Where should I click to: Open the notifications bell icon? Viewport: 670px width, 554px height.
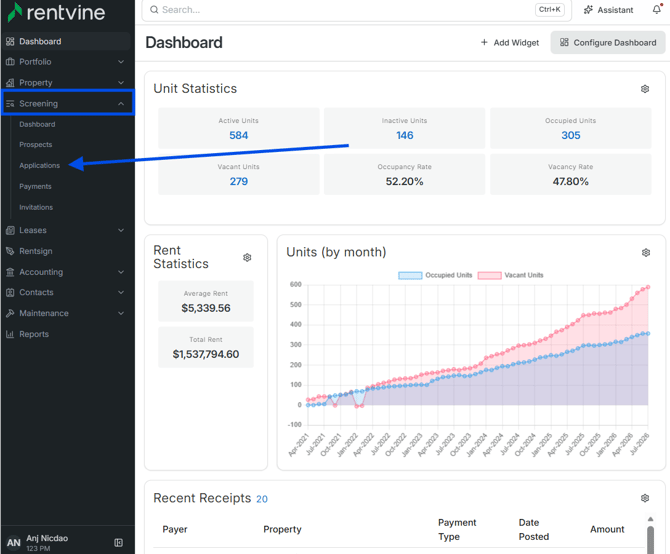(657, 9)
